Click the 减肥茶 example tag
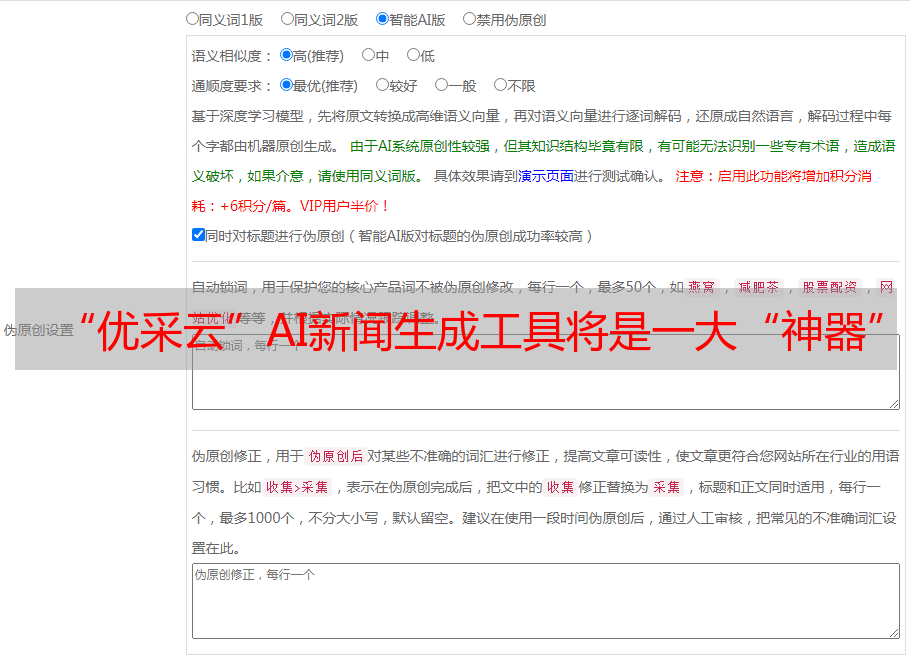This screenshot has width=911, height=658. point(759,287)
